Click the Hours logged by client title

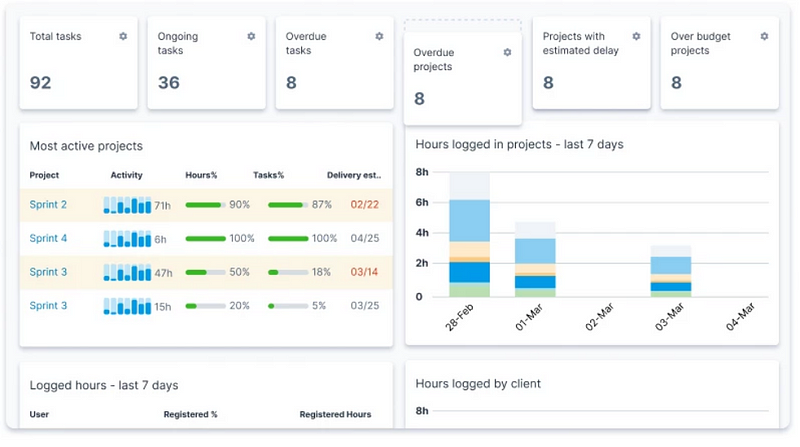478,384
